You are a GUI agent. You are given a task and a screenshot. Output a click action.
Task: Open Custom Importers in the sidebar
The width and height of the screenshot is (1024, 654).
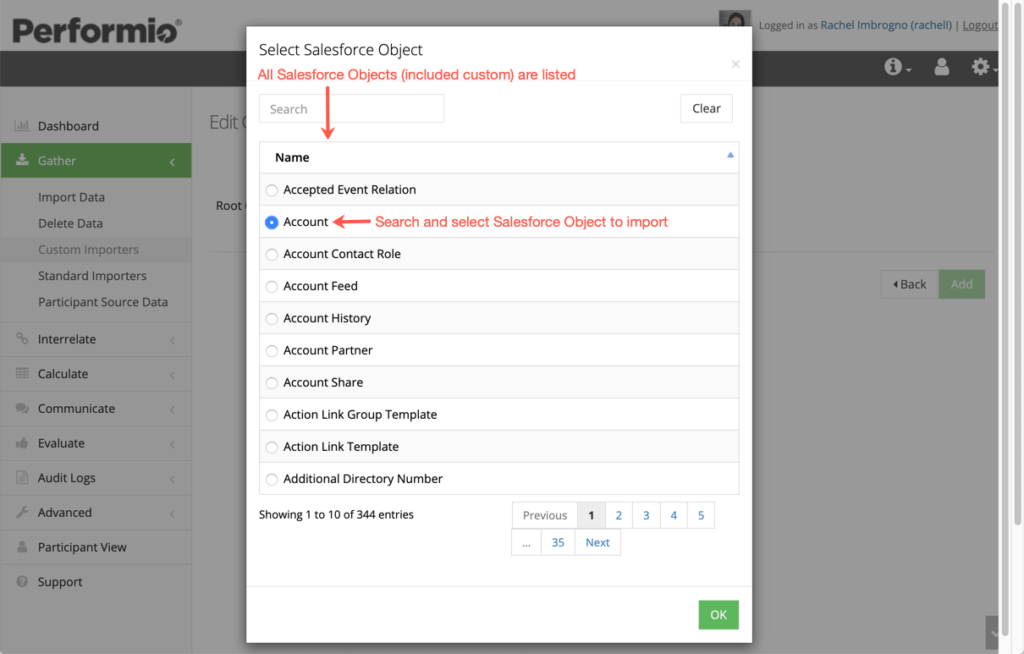[88, 249]
